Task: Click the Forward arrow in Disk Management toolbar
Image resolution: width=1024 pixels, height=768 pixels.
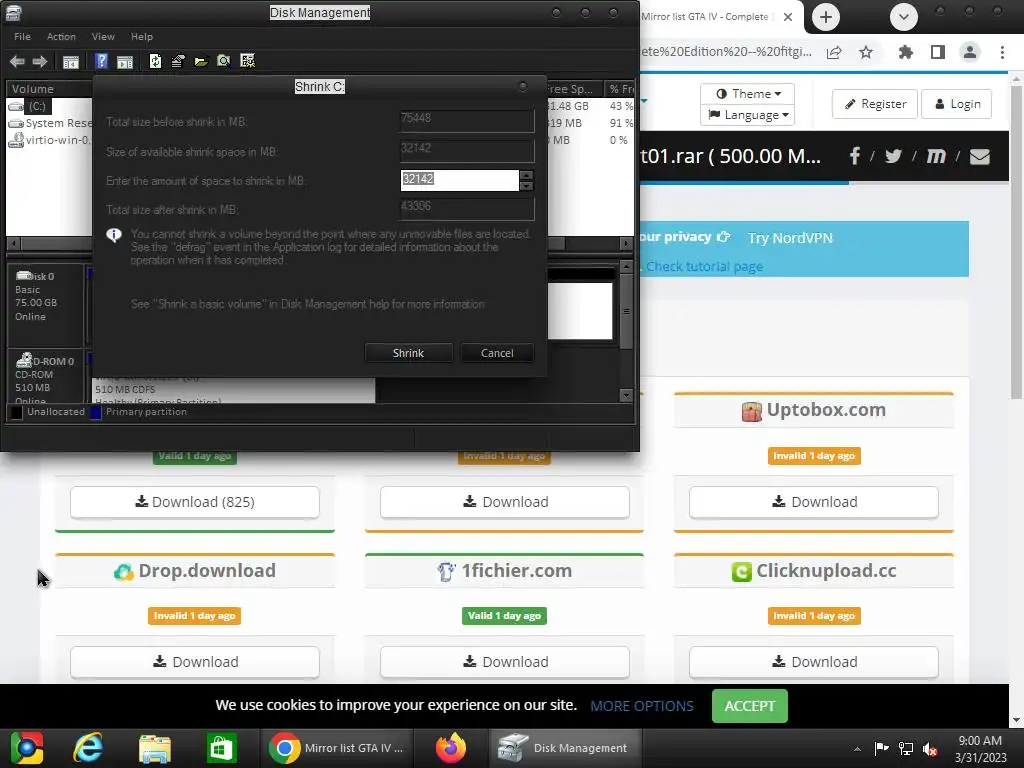Action: click(40, 61)
